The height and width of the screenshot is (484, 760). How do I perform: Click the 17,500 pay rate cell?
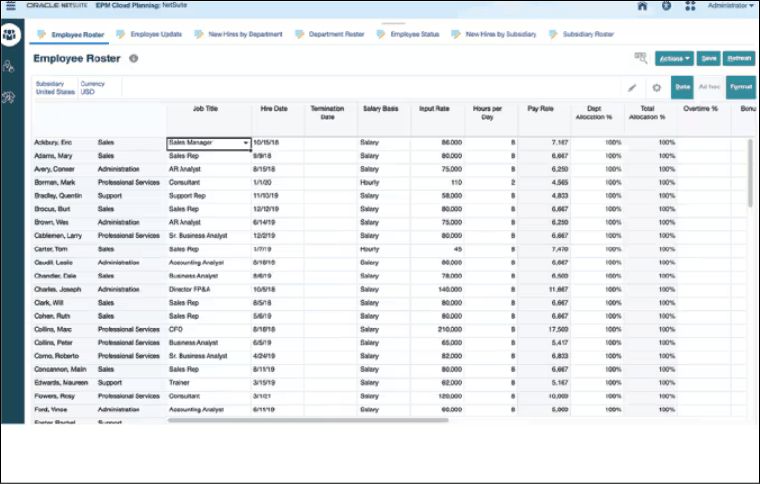click(x=544, y=329)
